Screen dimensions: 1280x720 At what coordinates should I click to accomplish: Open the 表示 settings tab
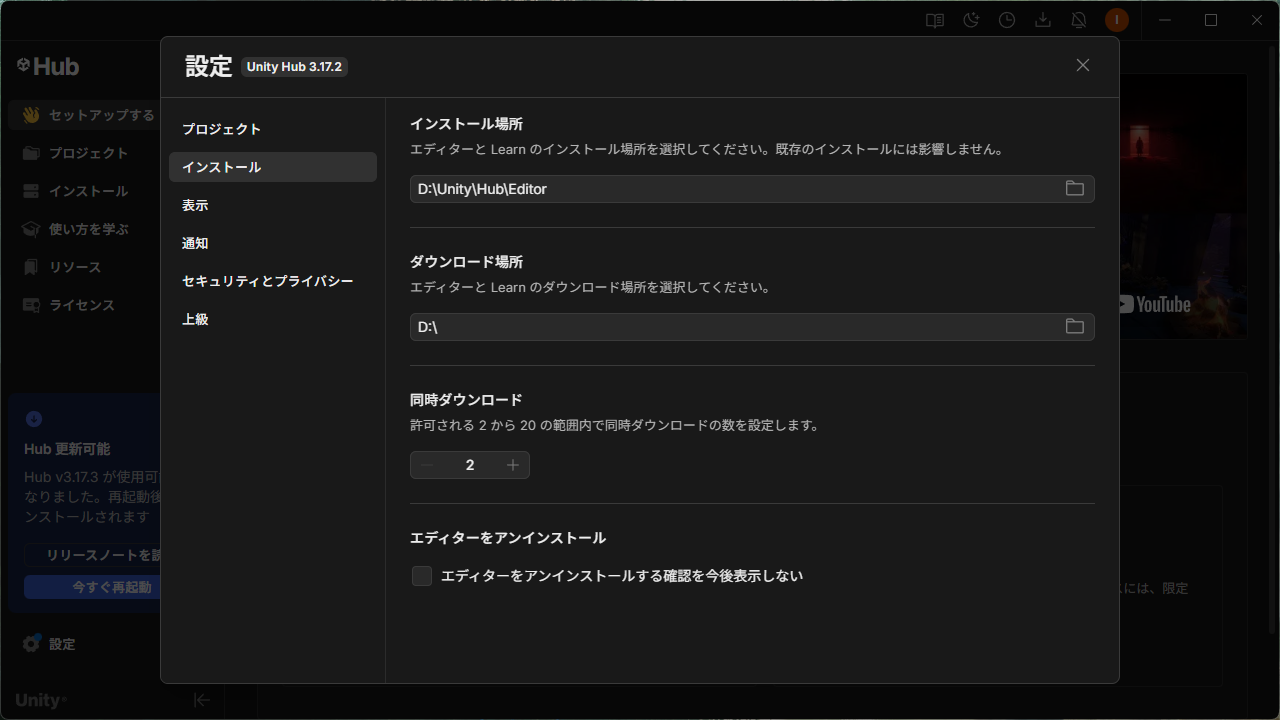click(195, 205)
